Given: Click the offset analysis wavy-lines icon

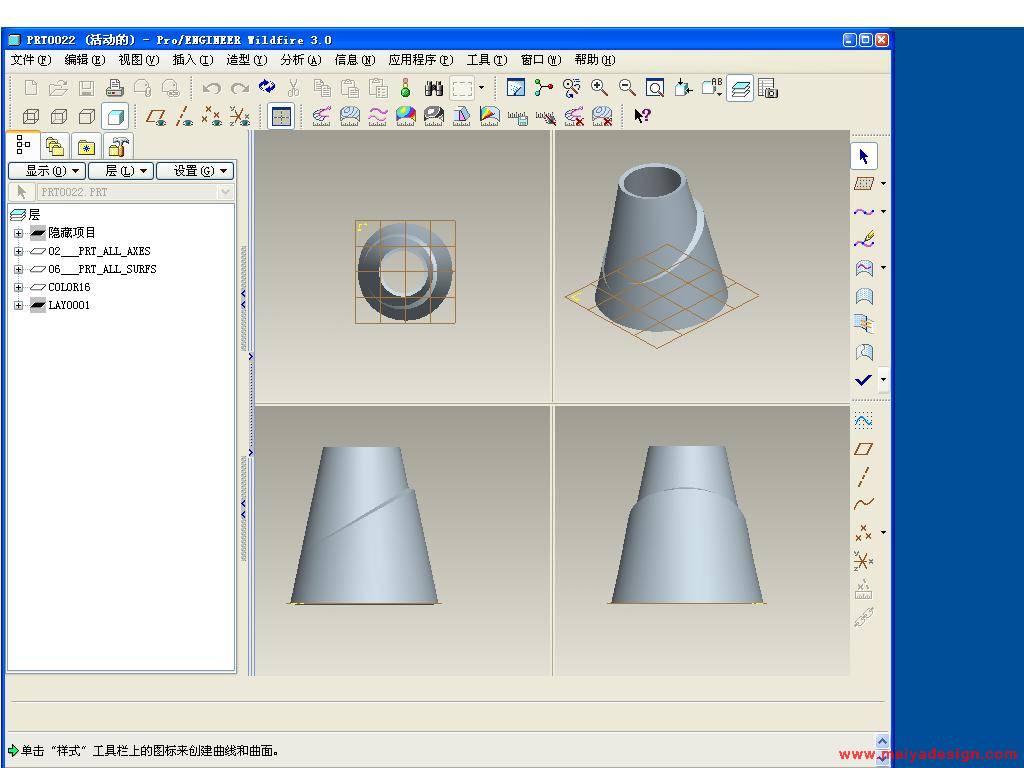Looking at the screenshot, I should (x=377, y=116).
